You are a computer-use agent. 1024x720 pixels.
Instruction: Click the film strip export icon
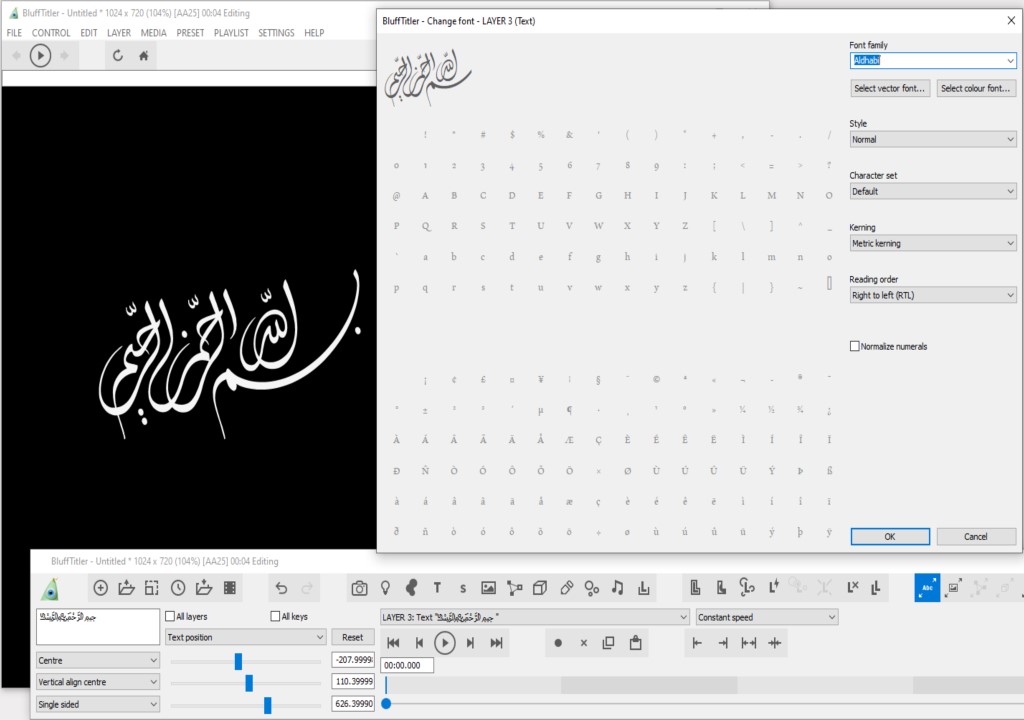pyautogui.click(x=230, y=588)
